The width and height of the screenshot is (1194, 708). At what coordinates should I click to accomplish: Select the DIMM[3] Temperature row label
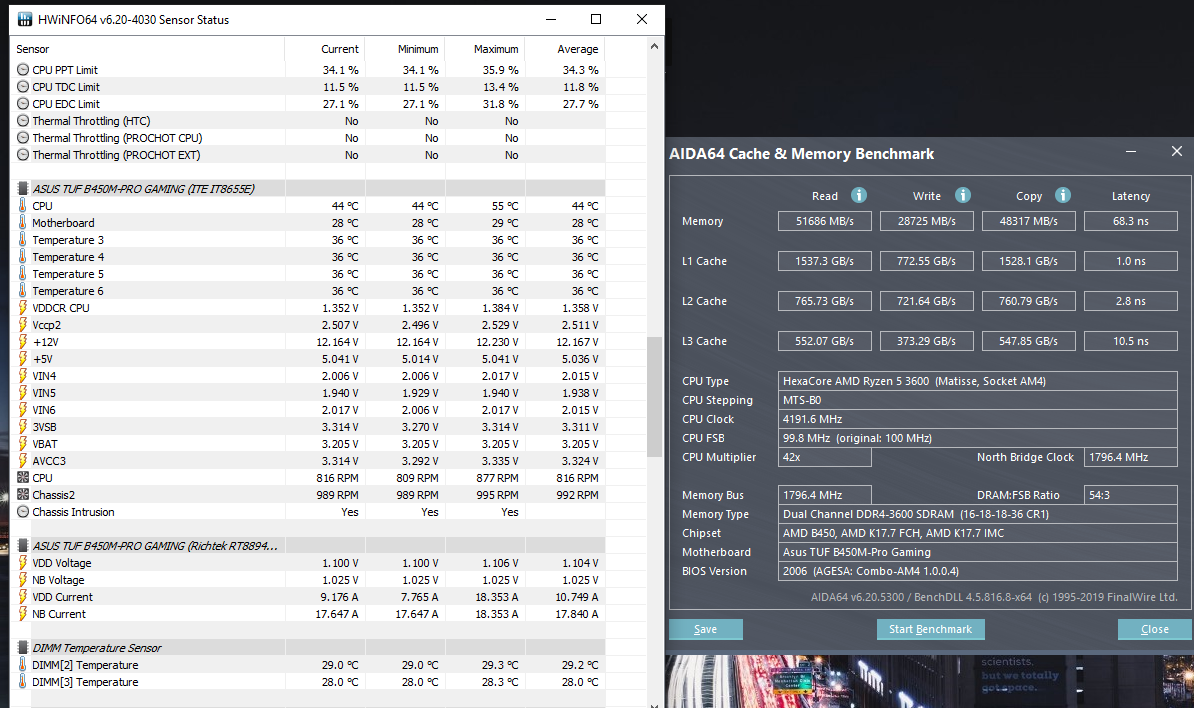point(85,682)
